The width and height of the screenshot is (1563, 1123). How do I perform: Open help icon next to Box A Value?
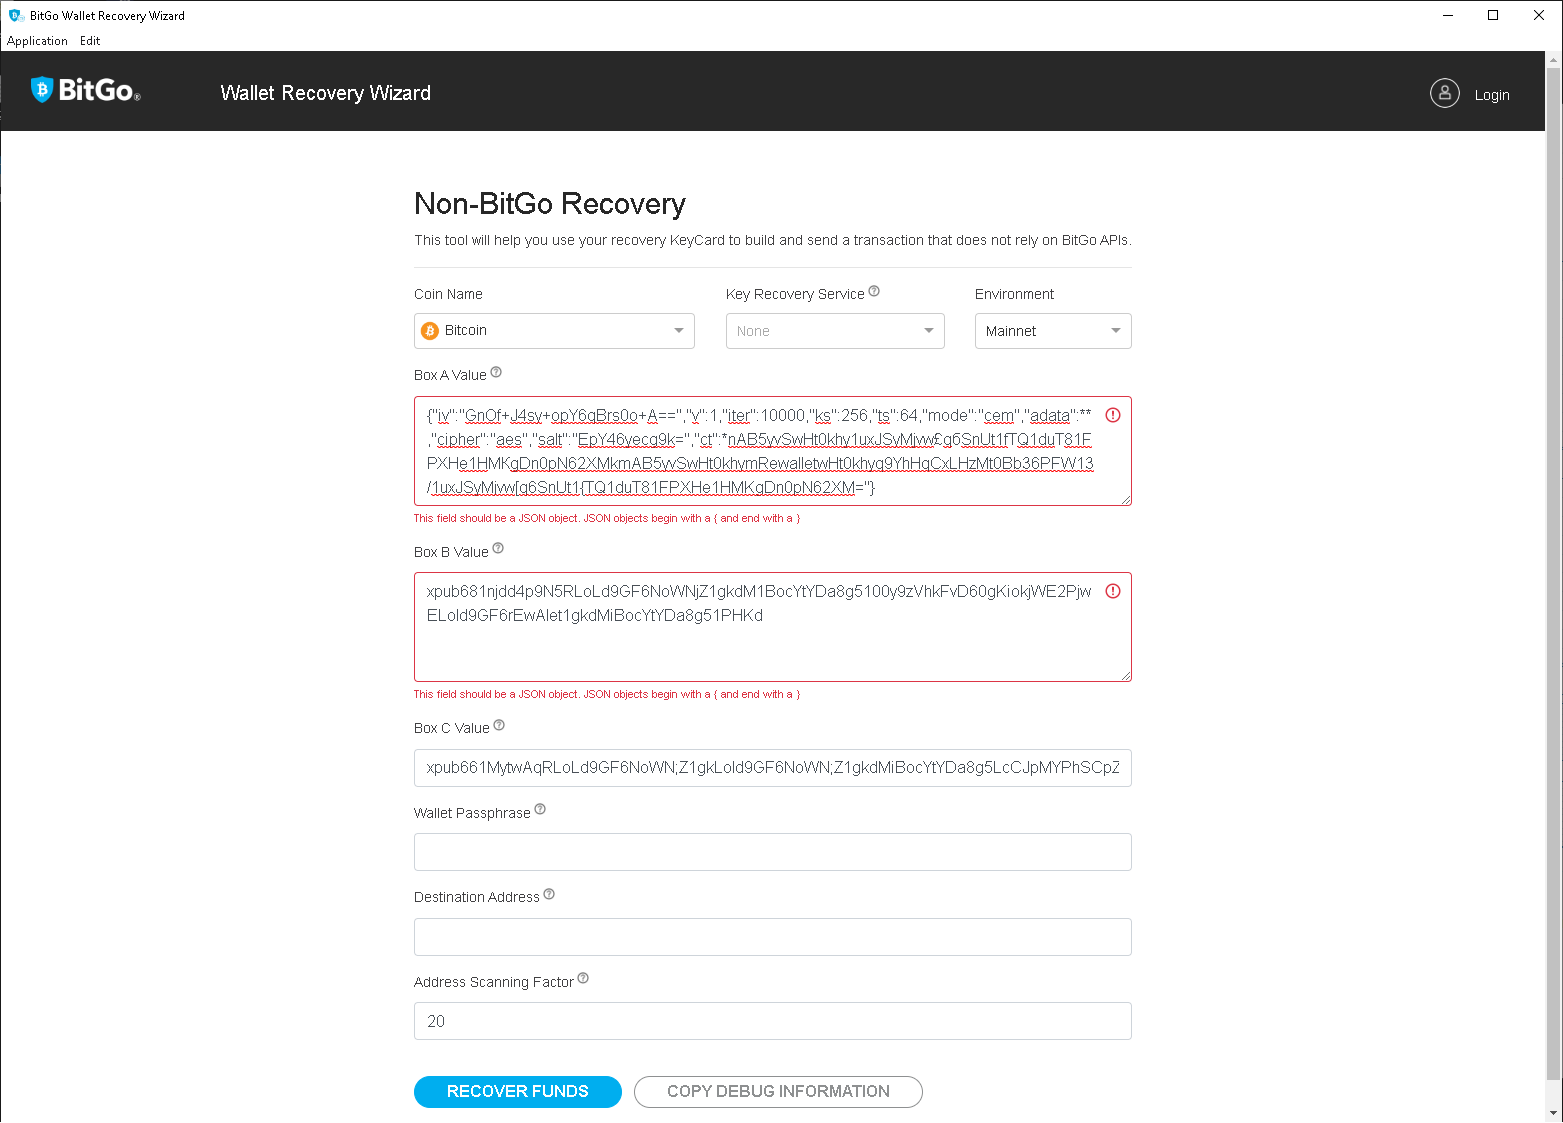(496, 372)
